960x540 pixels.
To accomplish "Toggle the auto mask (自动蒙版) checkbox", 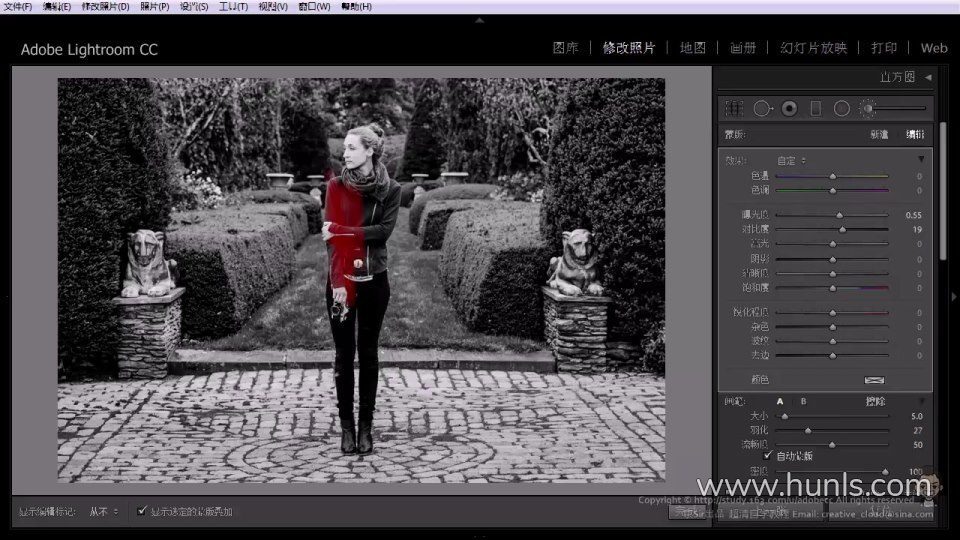I will [768, 455].
